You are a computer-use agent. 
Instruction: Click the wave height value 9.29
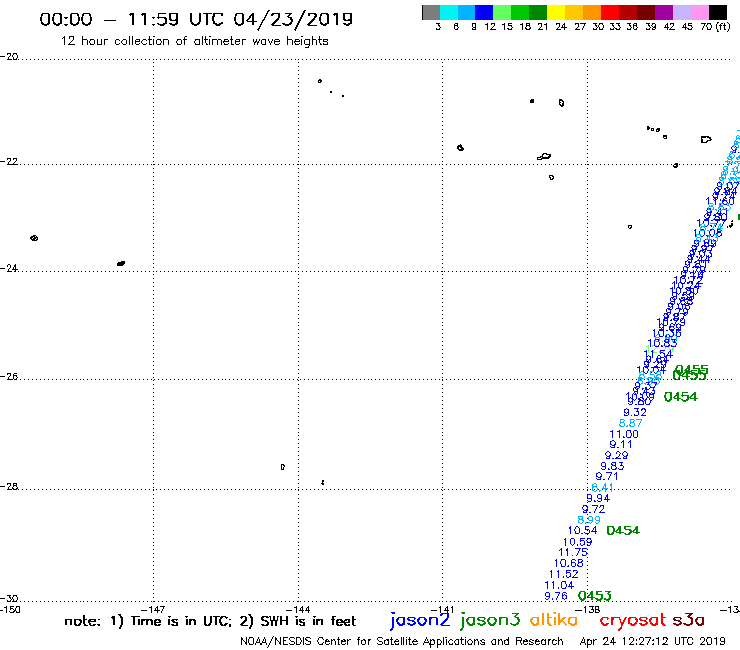pos(616,456)
